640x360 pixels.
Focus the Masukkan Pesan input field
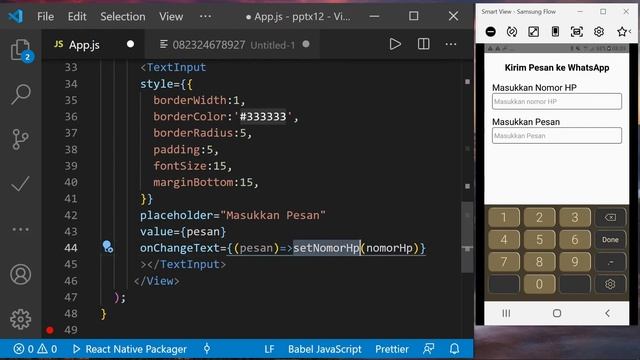point(557,136)
